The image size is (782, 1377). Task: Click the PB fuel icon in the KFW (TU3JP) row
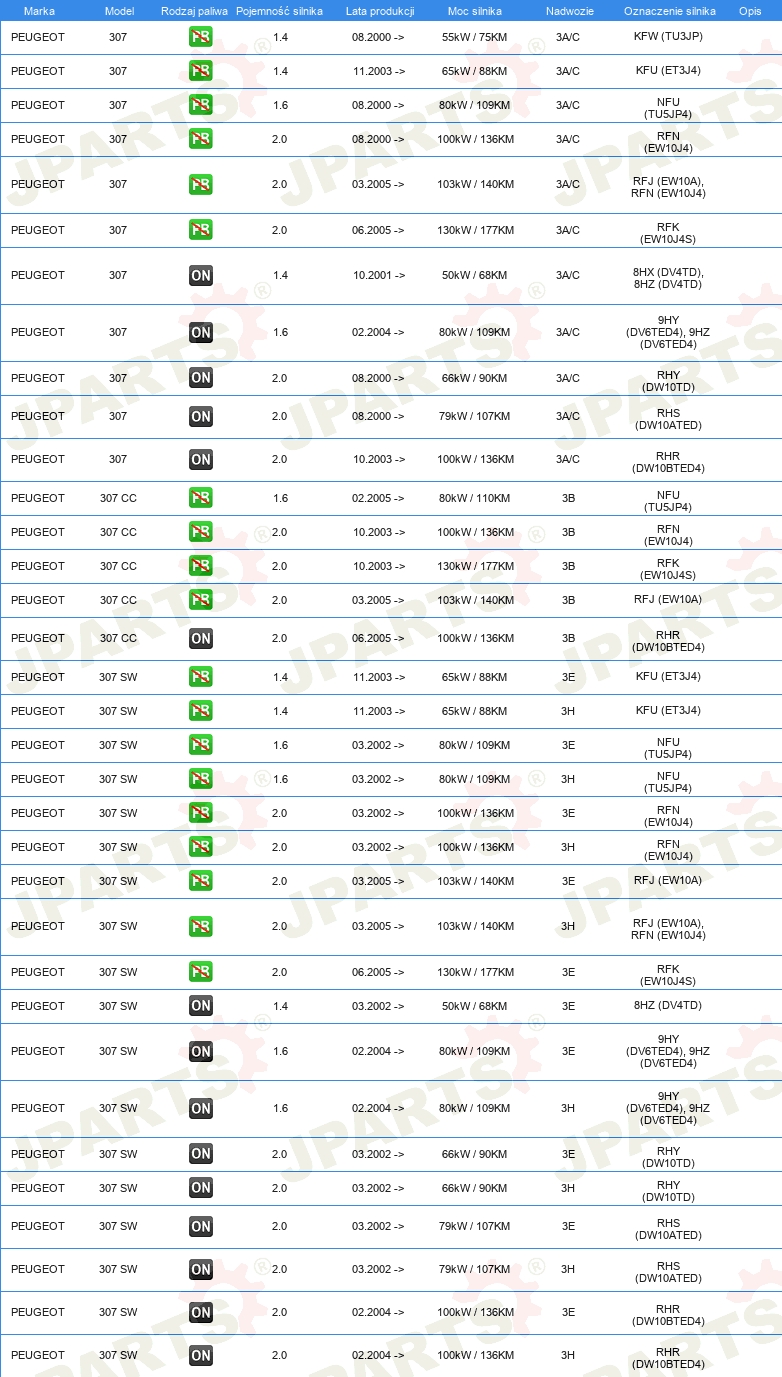201,37
